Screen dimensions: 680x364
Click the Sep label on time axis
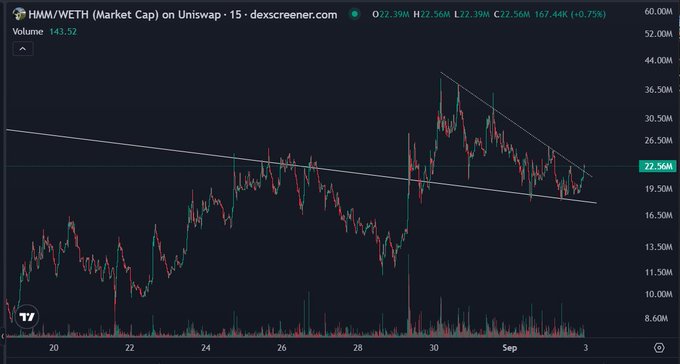[x=510, y=348]
